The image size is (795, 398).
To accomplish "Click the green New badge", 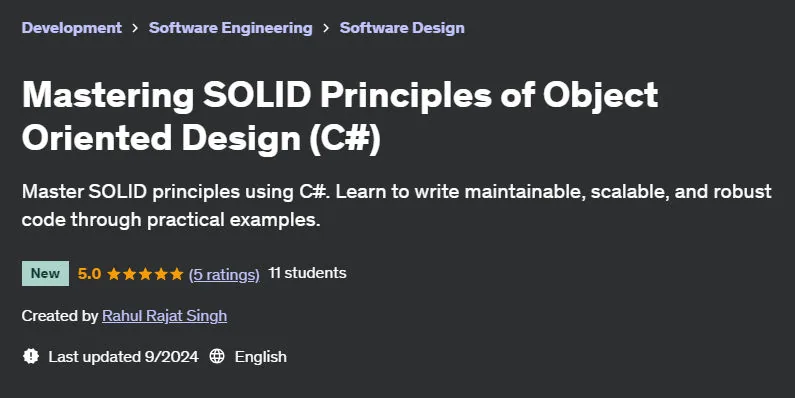I will 45,273.
